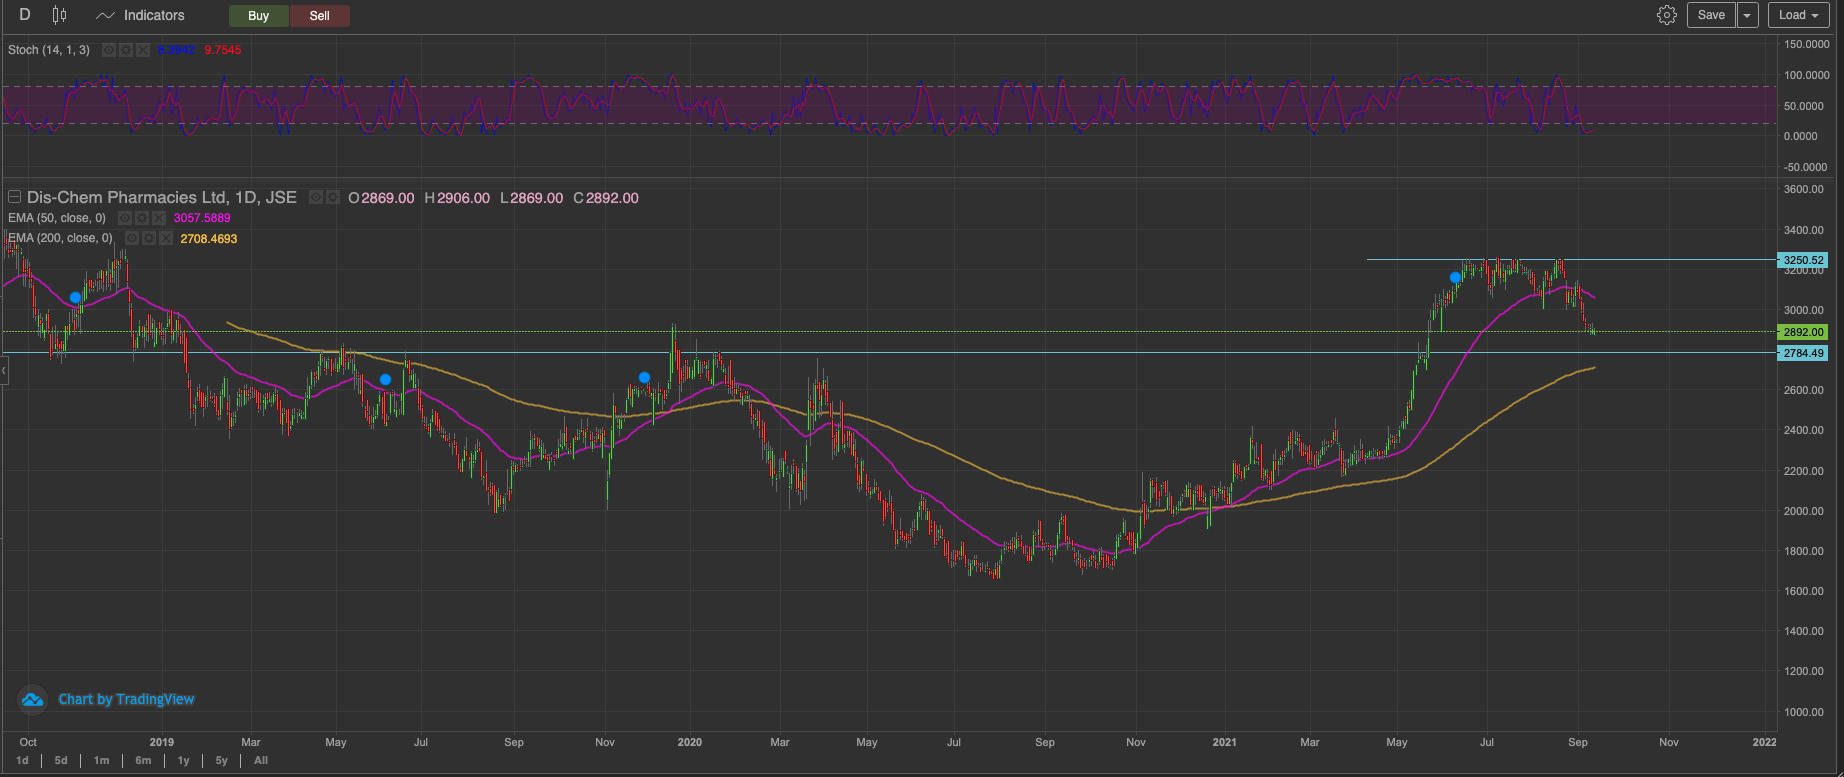Click the TradingView logo icon

[32, 700]
